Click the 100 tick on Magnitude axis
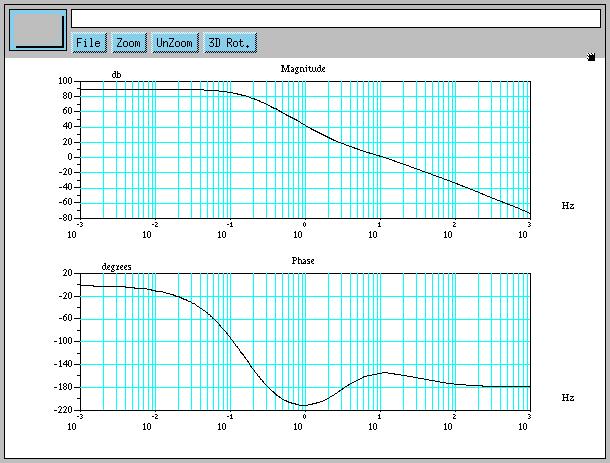The width and height of the screenshot is (610, 463). click(x=64, y=81)
